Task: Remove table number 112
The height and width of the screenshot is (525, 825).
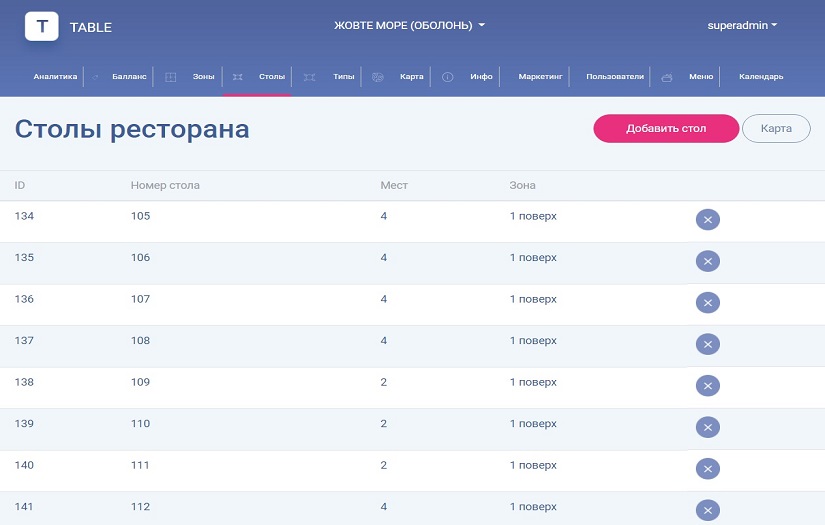Action: click(x=708, y=510)
